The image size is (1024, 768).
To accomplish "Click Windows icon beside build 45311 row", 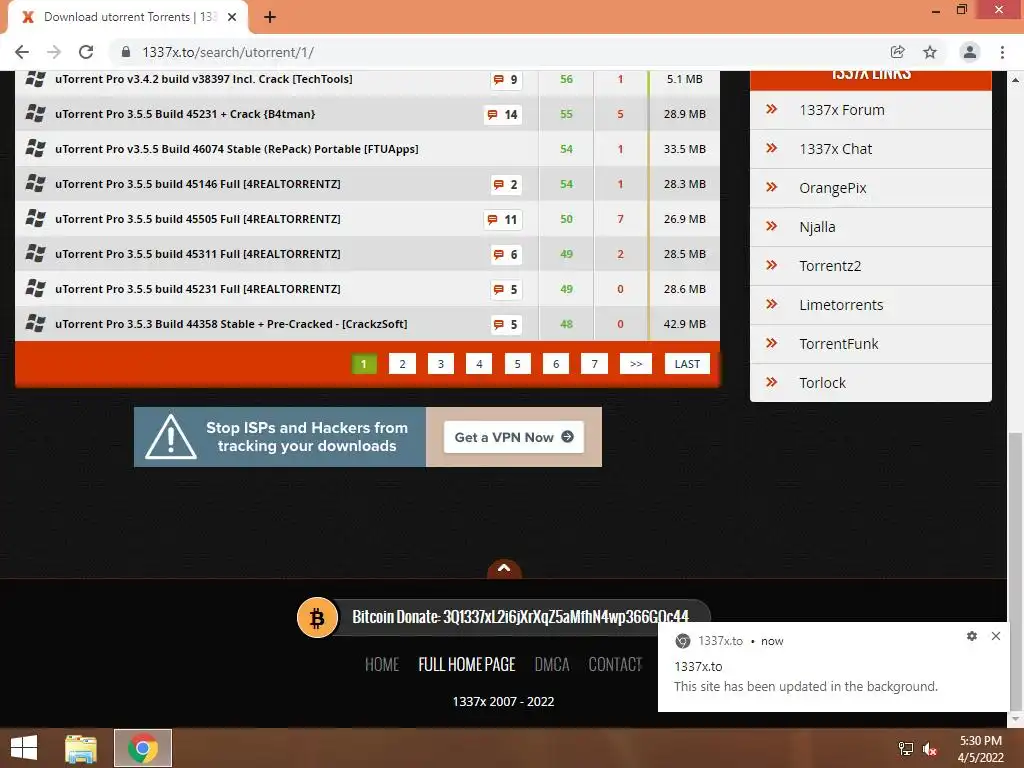I will pos(35,253).
